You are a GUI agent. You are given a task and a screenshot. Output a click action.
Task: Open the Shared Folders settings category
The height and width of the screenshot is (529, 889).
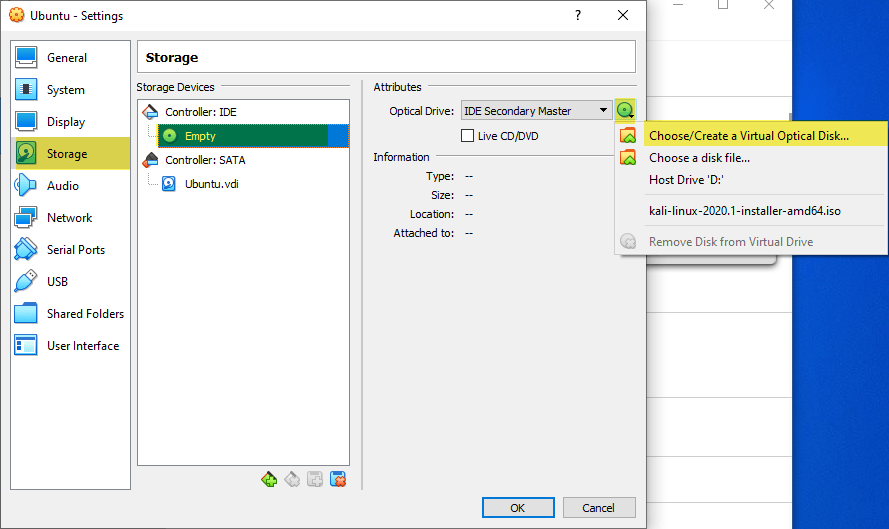pos(70,314)
